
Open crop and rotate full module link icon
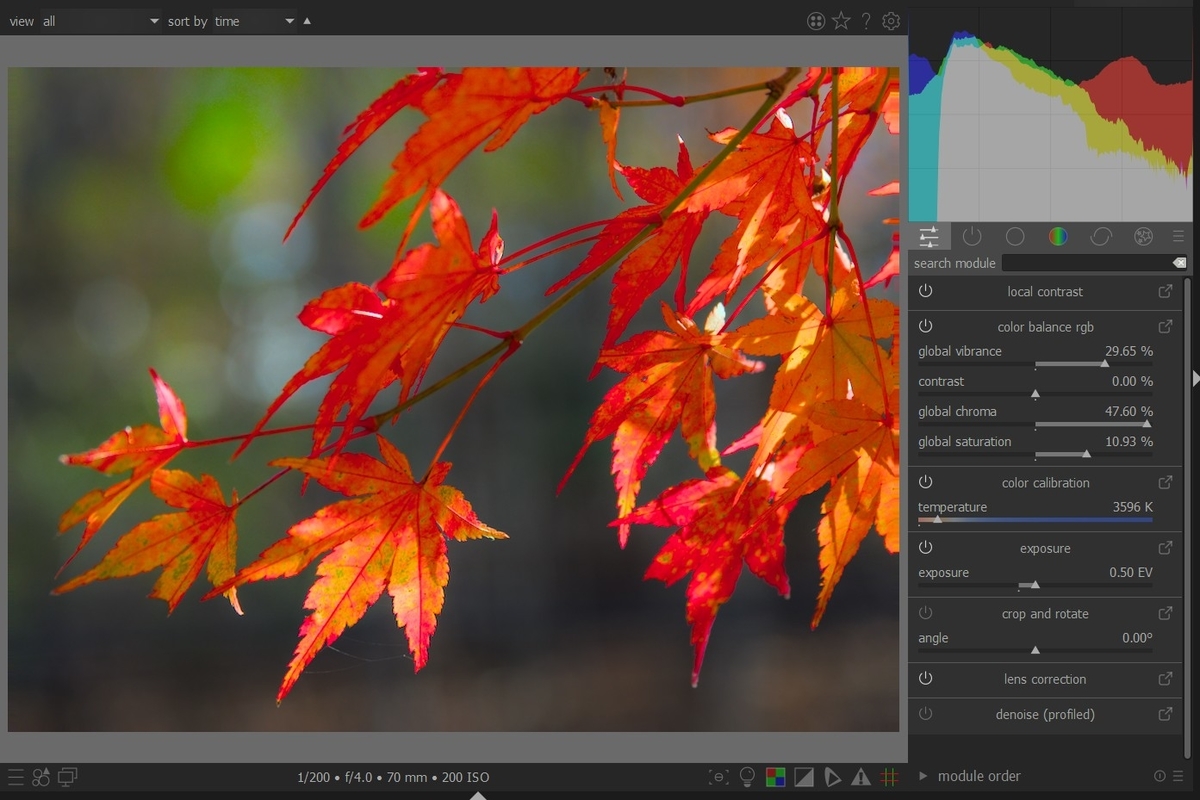[x=1165, y=613]
